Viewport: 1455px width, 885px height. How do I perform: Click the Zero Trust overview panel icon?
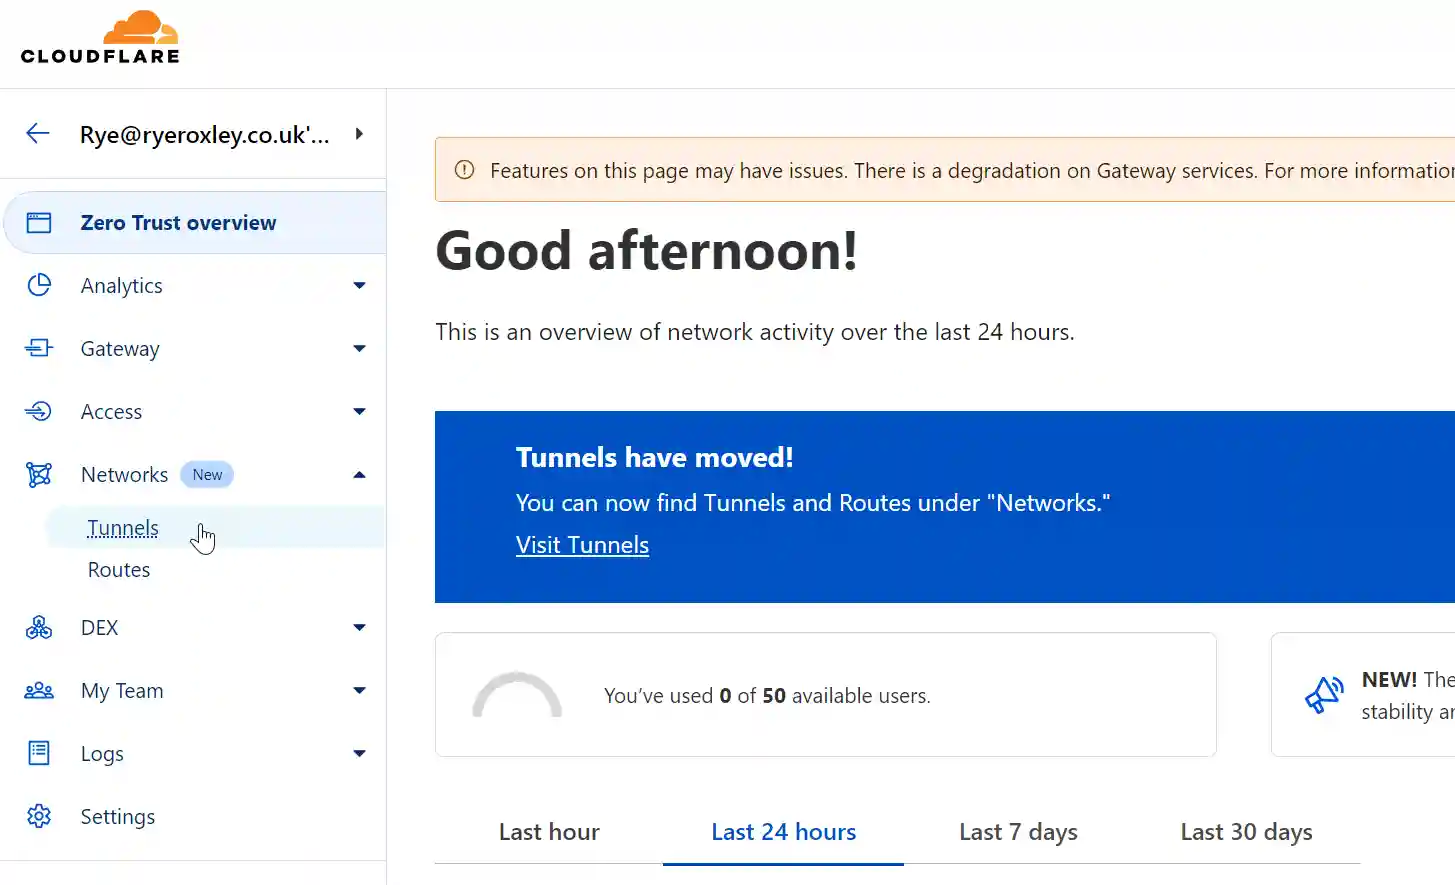pyautogui.click(x=38, y=222)
